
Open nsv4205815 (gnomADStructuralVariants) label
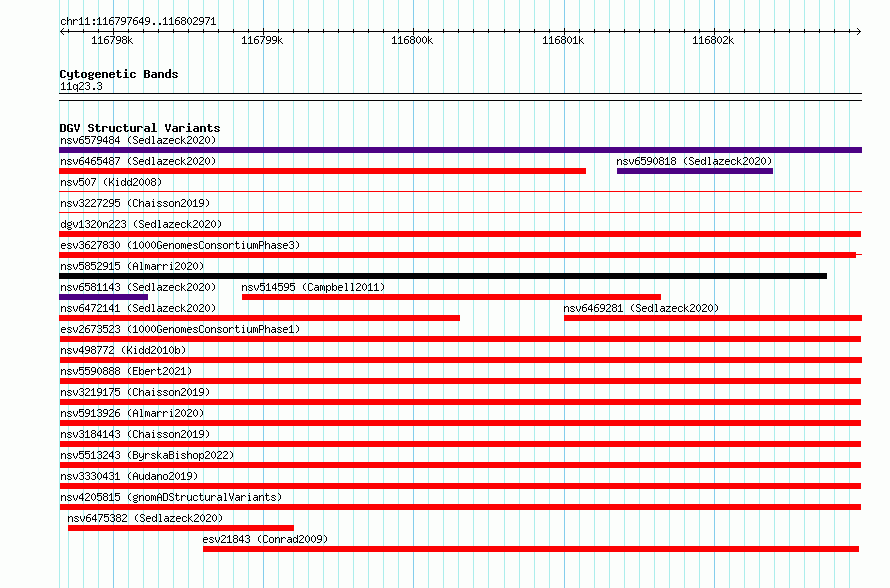tap(171, 497)
